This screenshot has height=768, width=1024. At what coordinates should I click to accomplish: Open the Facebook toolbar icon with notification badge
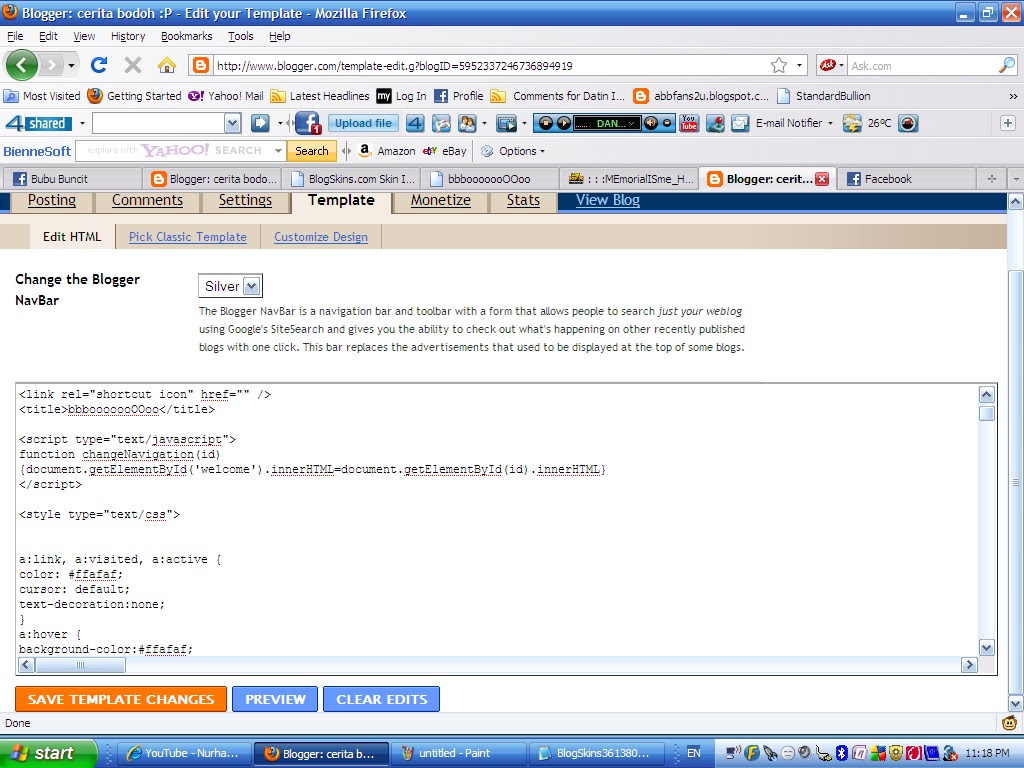coord(308,123)
